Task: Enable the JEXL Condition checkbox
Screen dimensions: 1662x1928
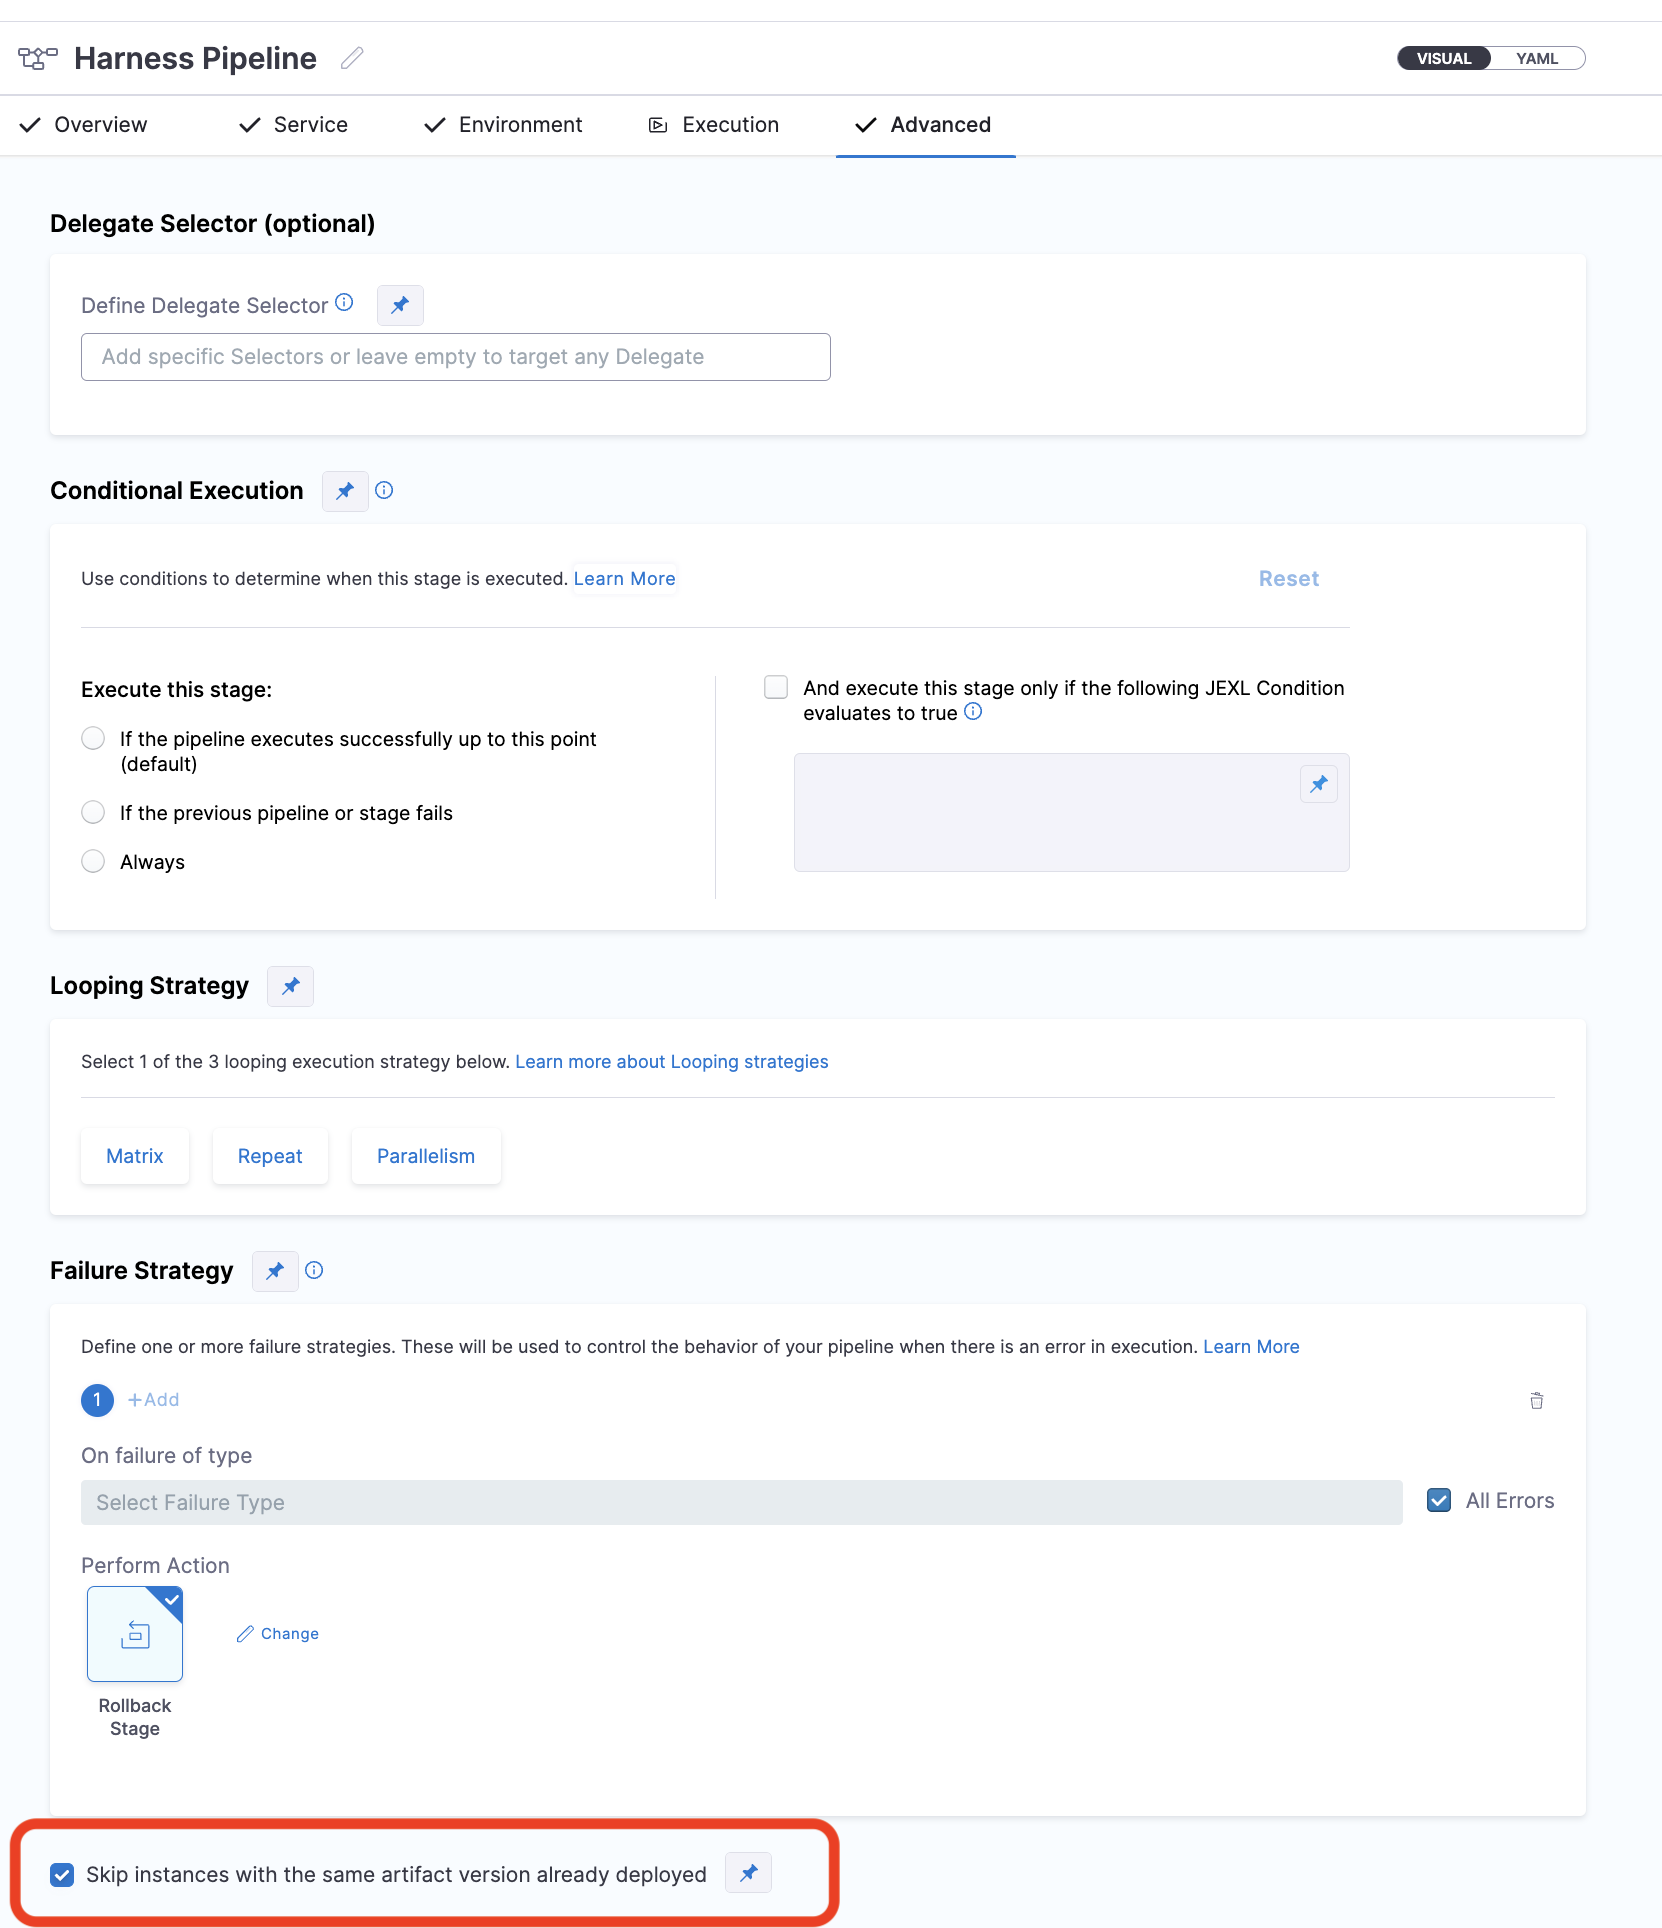Action: pyautogui.click(x=776, y=687)
